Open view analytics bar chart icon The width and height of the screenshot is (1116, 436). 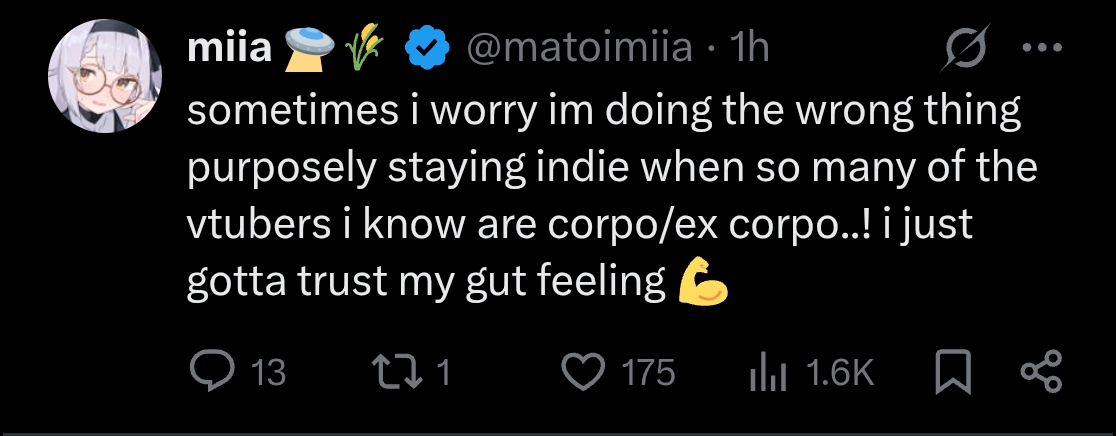pos(768,373)
